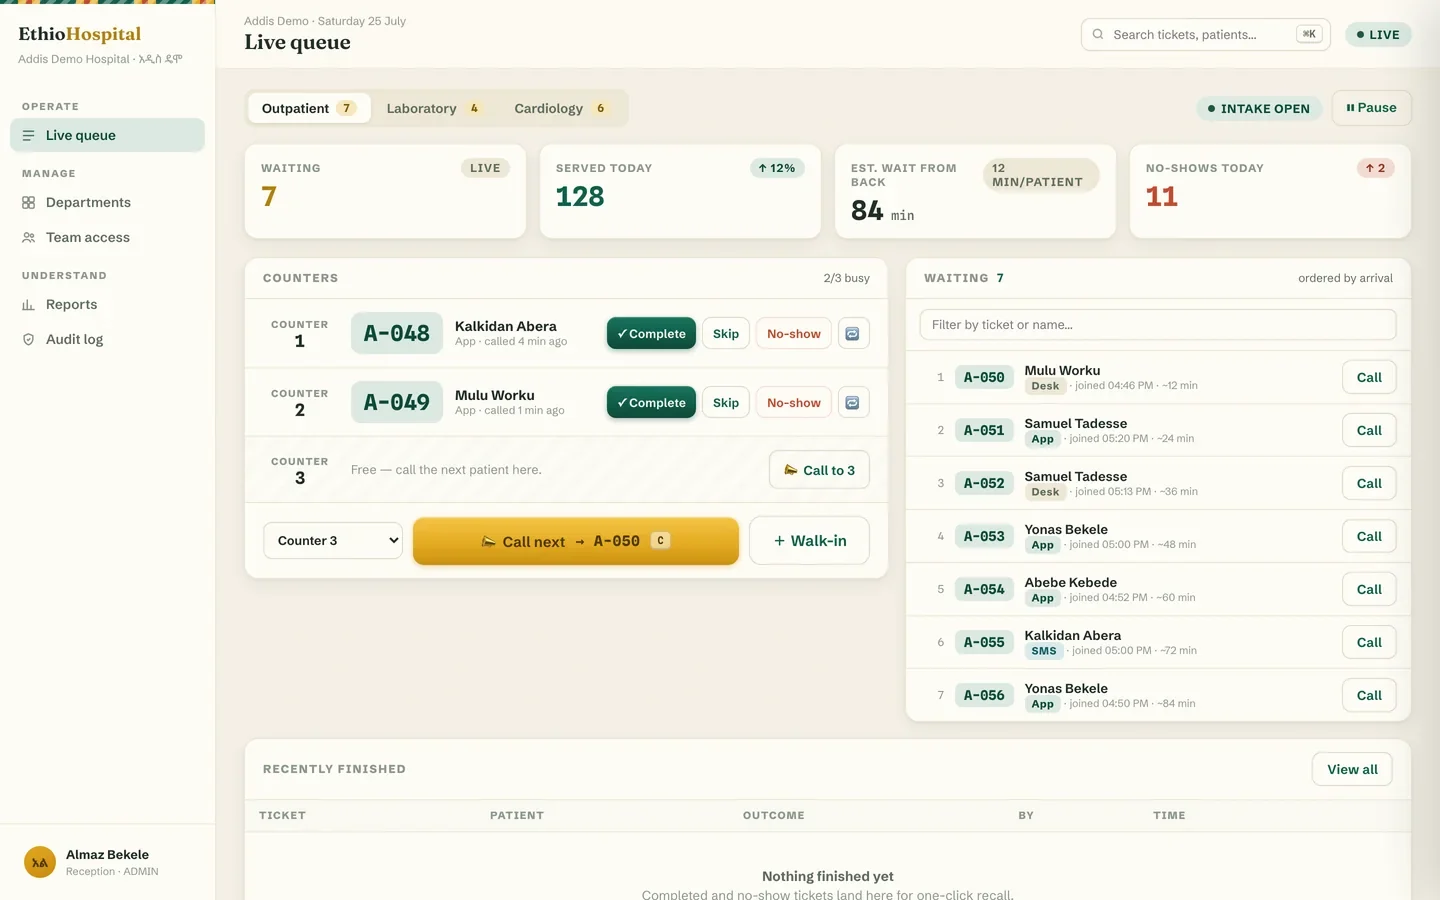Click the 12 MIN/PATIENT badge
This screenshot has height=900, width=1440.
coord(1041,175)
